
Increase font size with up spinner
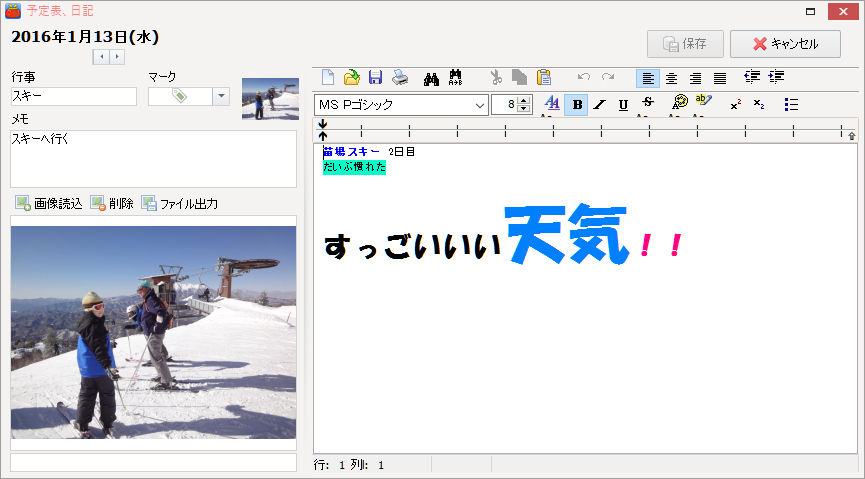pyautogui.click(x=524, y=100)
